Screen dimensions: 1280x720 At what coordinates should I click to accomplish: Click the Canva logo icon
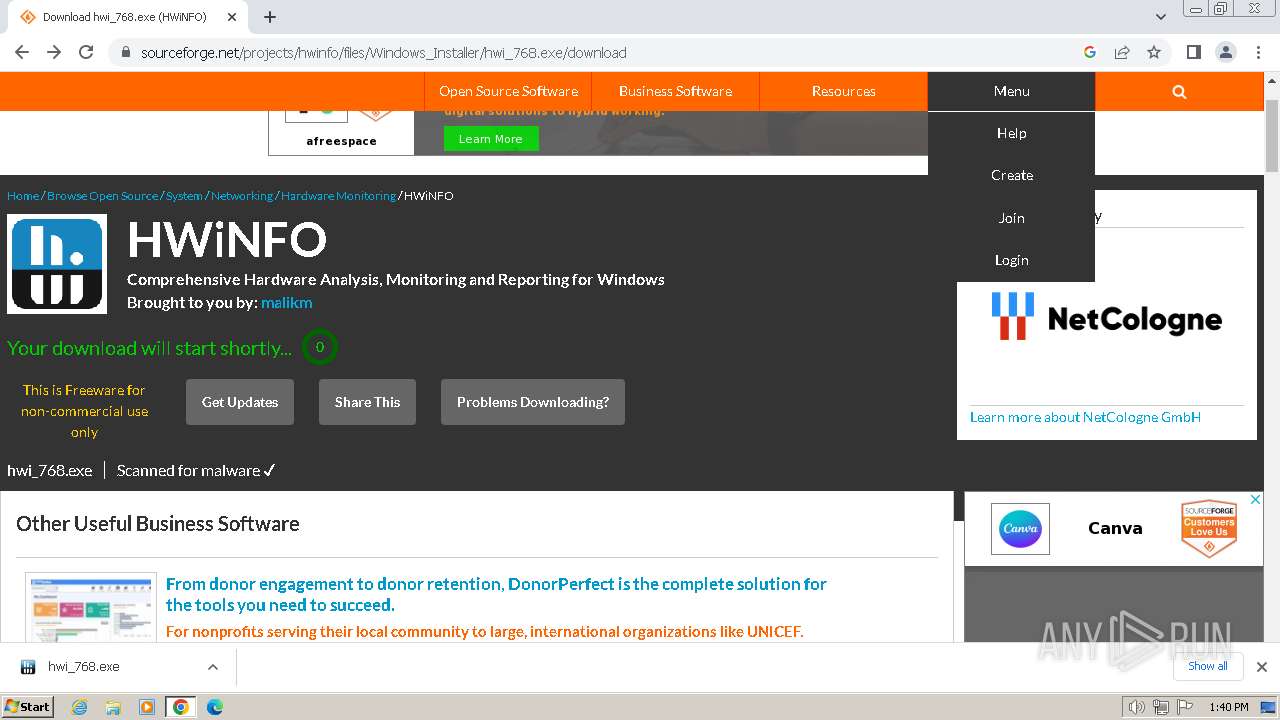click(x=1020, y=528)
